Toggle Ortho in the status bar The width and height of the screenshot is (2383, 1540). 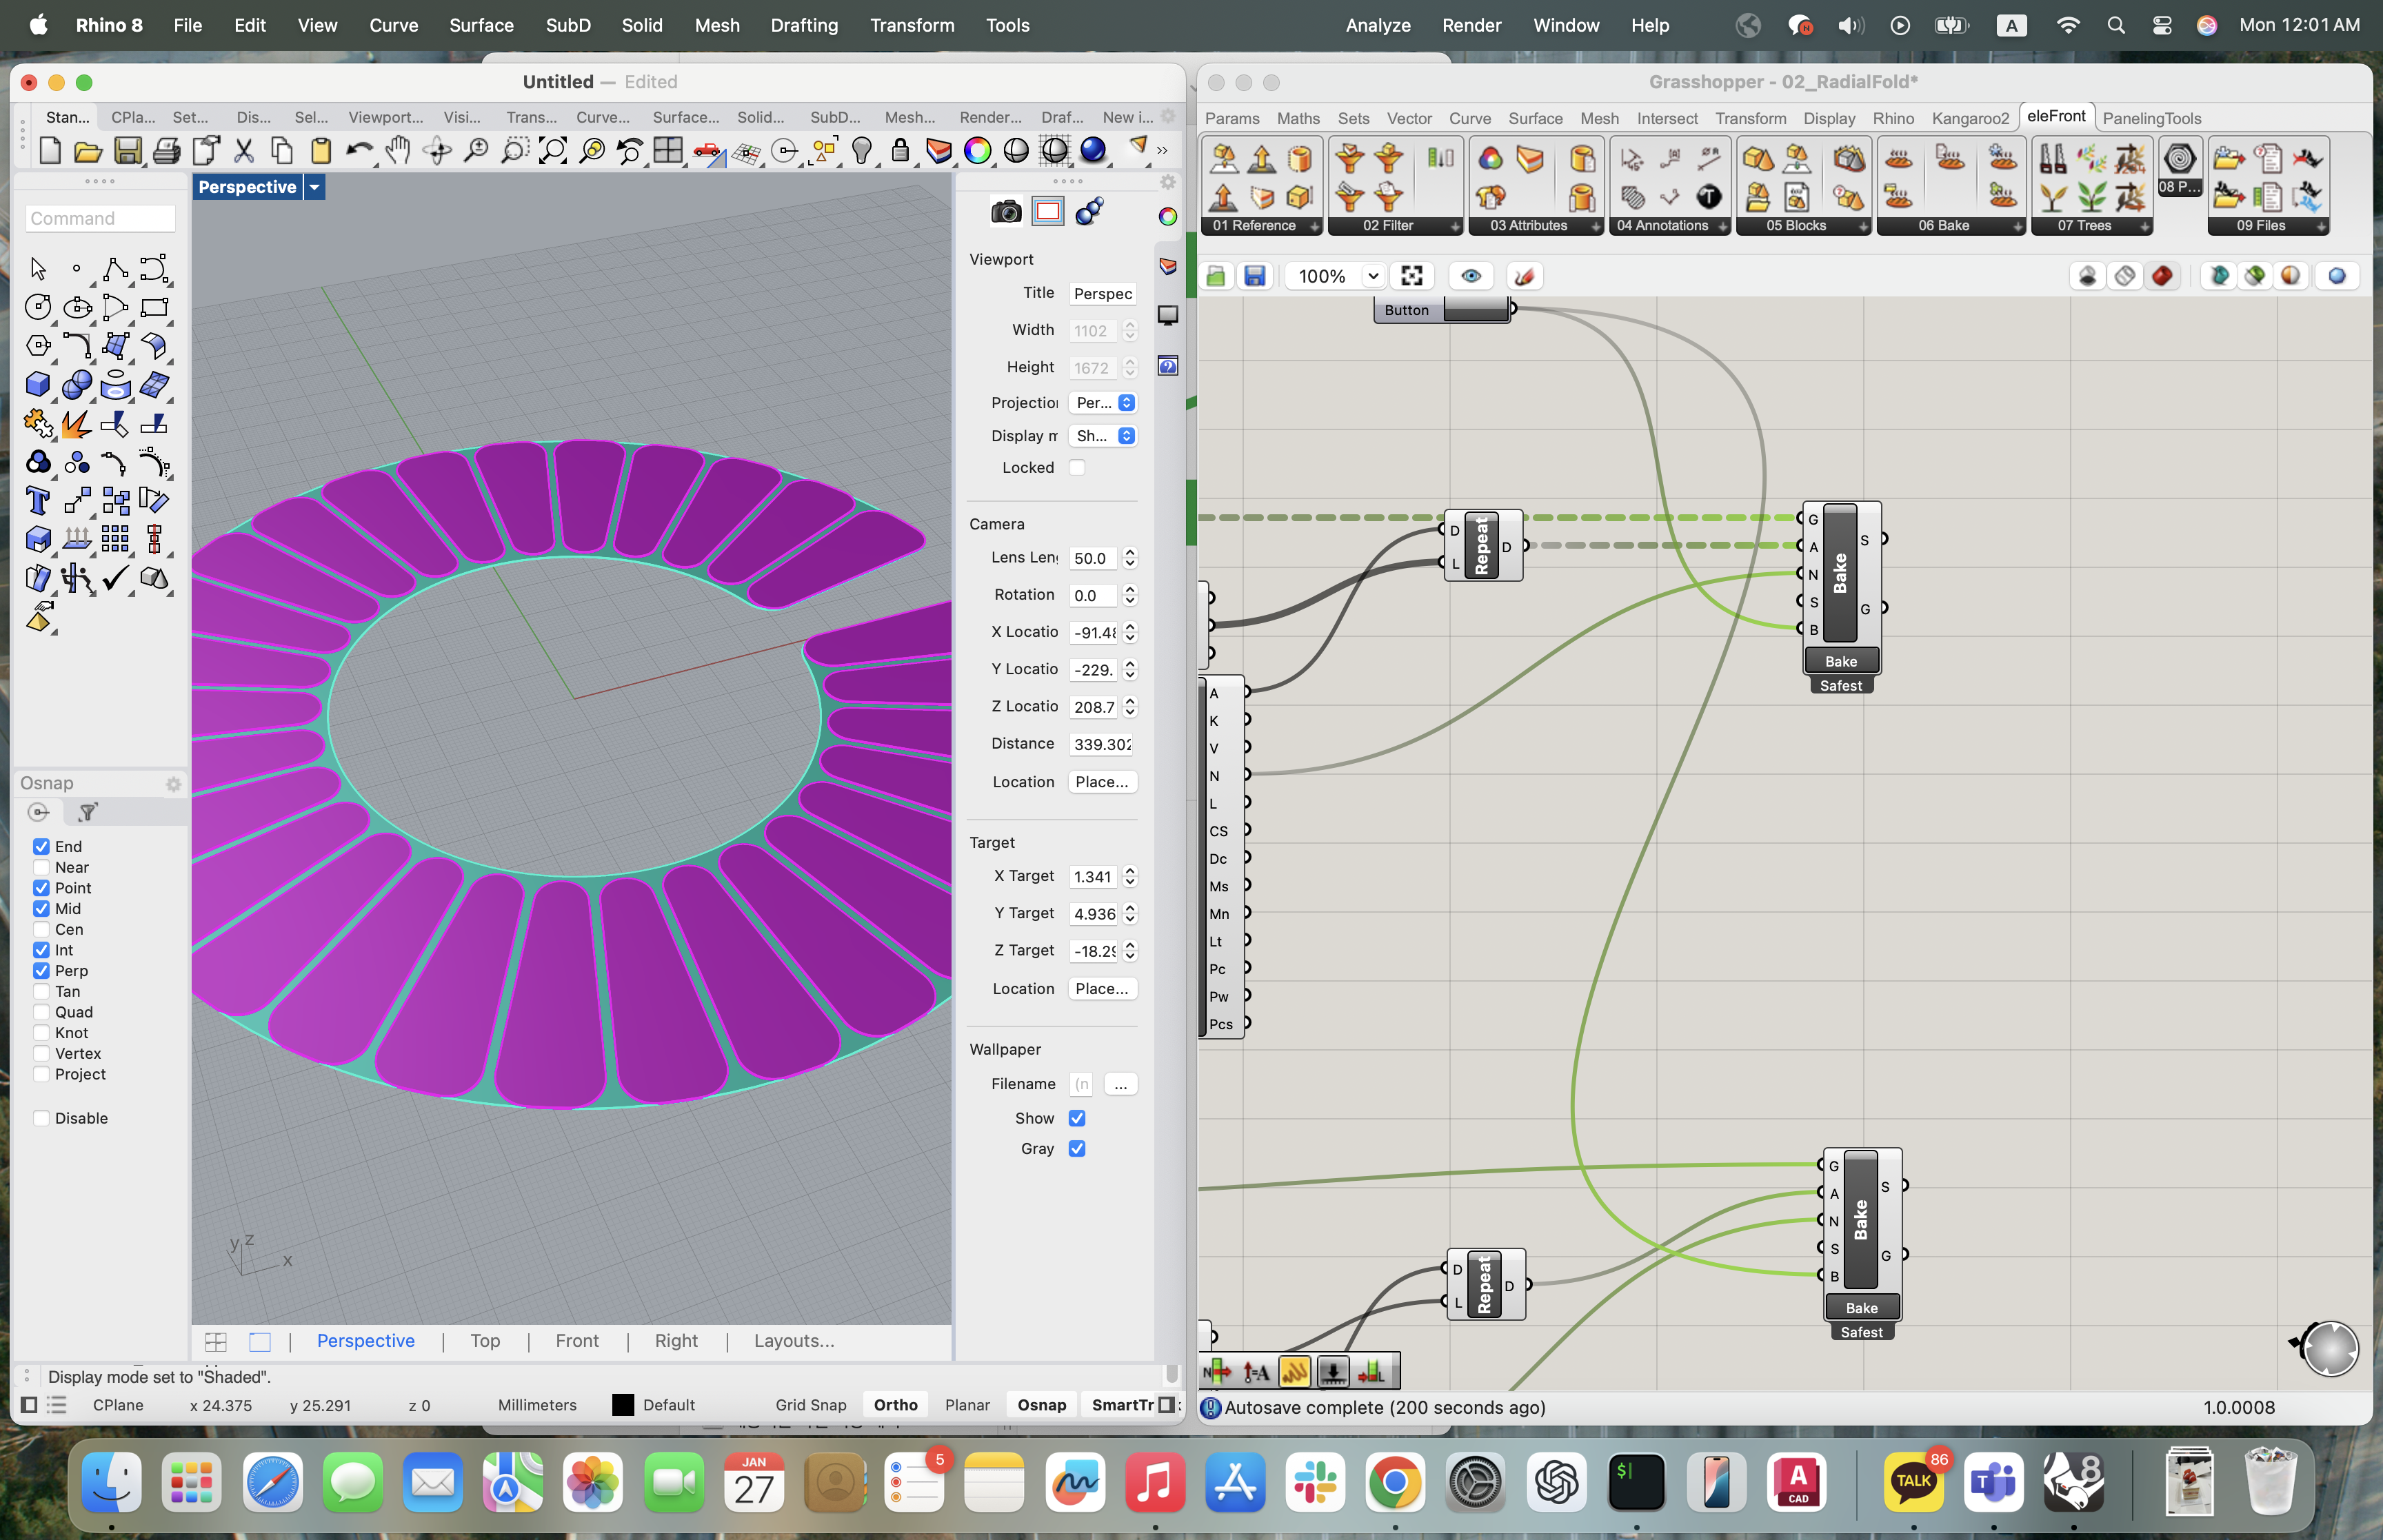coord(895,1405)
